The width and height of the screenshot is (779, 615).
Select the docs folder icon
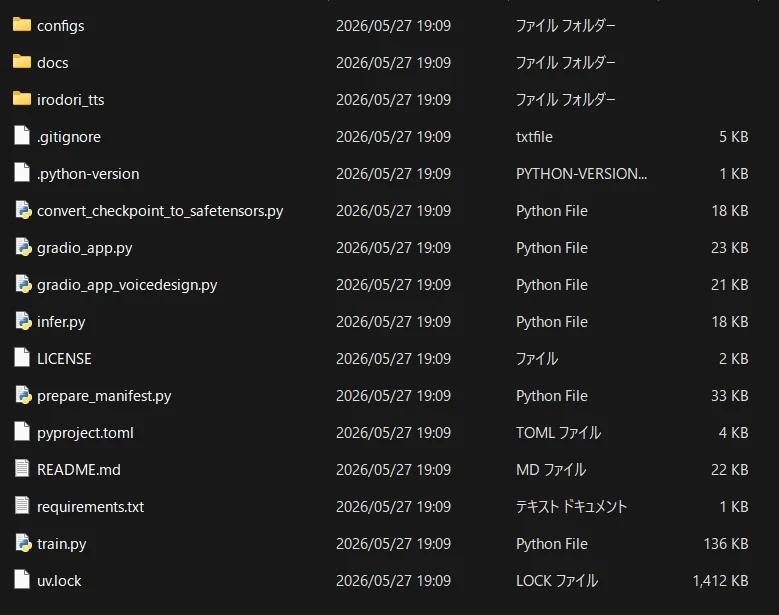click(22, 62)
